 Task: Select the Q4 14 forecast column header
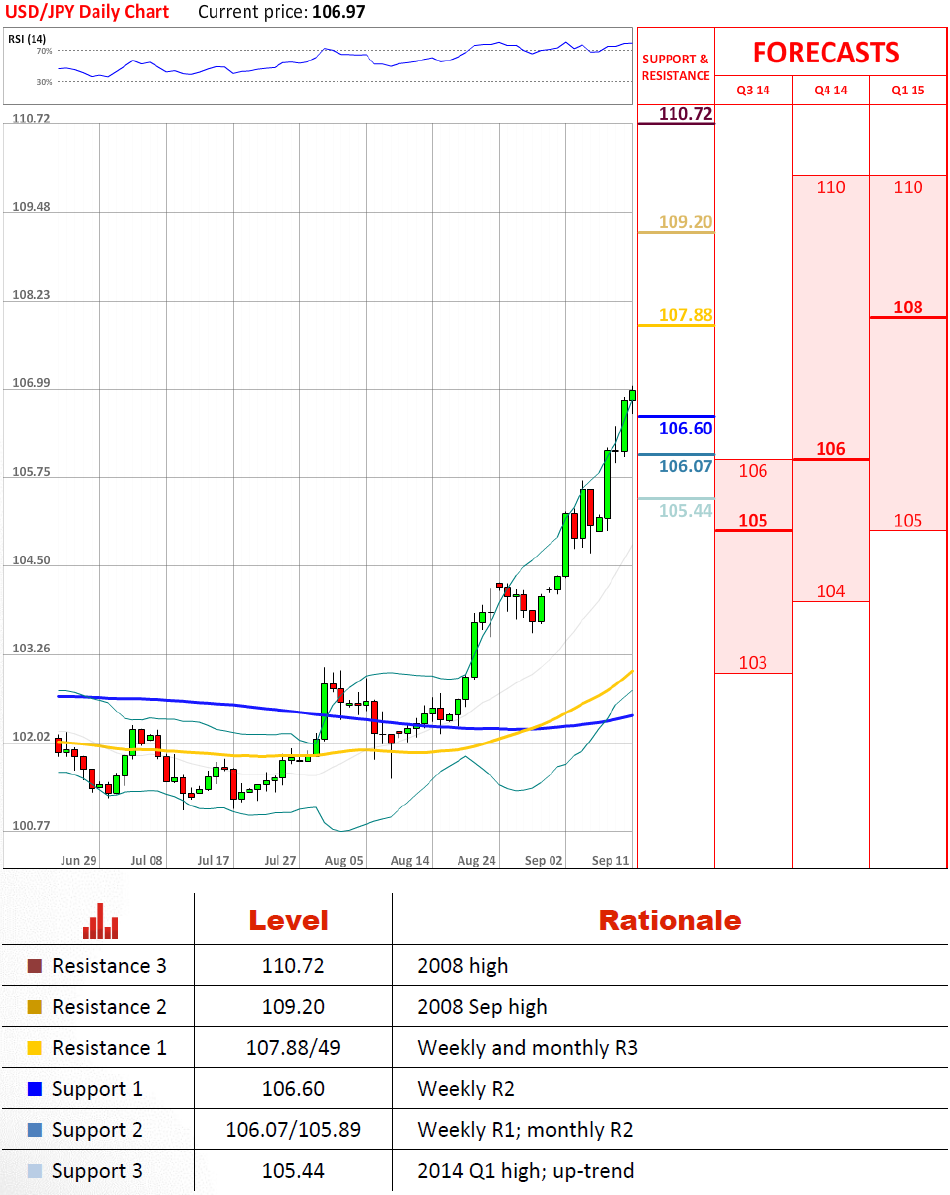[830, 90]
